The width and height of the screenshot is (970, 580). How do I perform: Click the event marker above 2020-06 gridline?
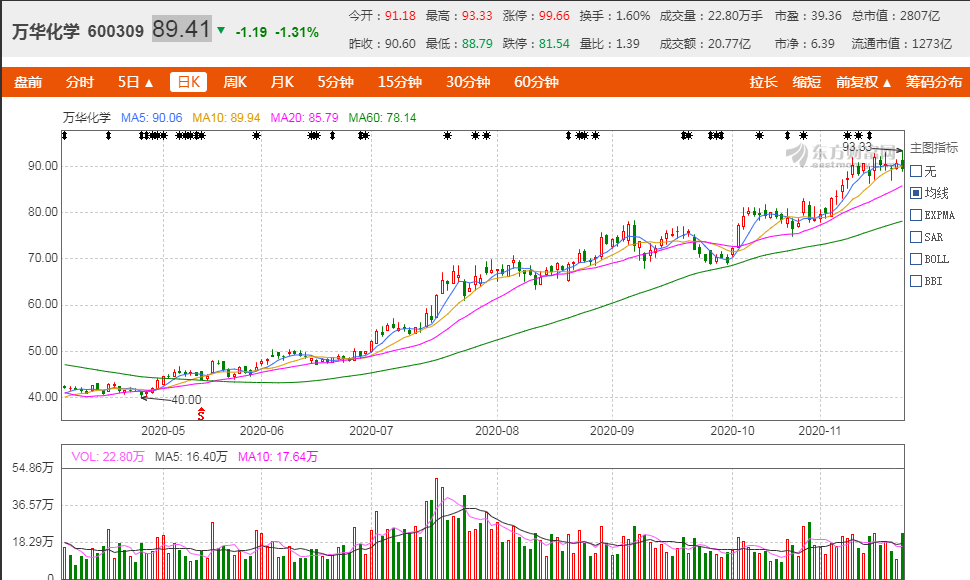(256, 135)
